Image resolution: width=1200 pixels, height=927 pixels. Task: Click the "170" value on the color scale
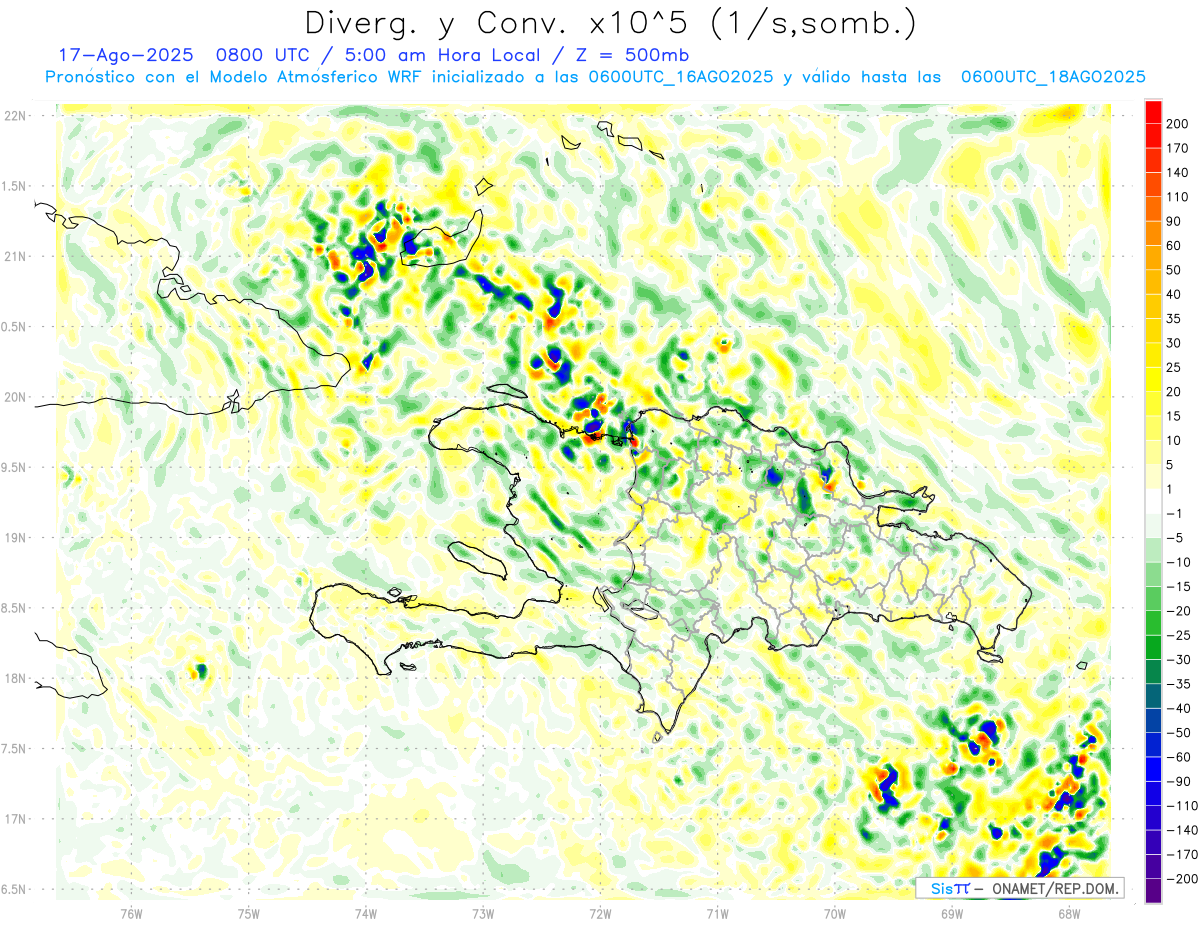(x=1177, y=148)
